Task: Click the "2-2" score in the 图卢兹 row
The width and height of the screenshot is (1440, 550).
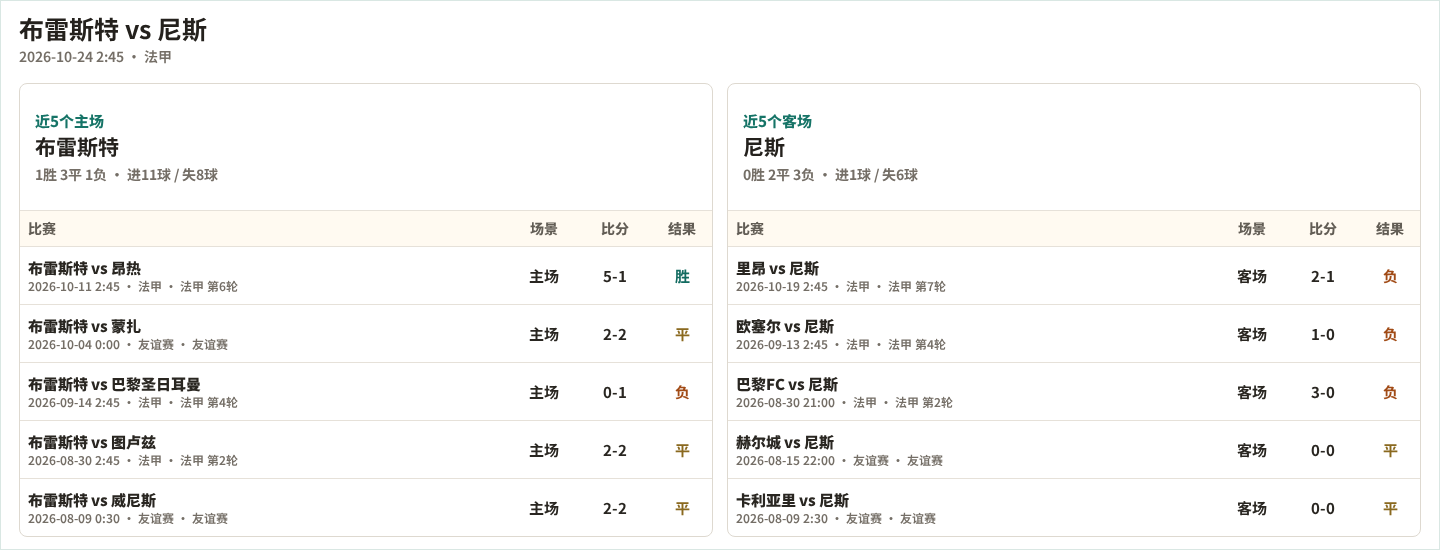Action: 615,450
